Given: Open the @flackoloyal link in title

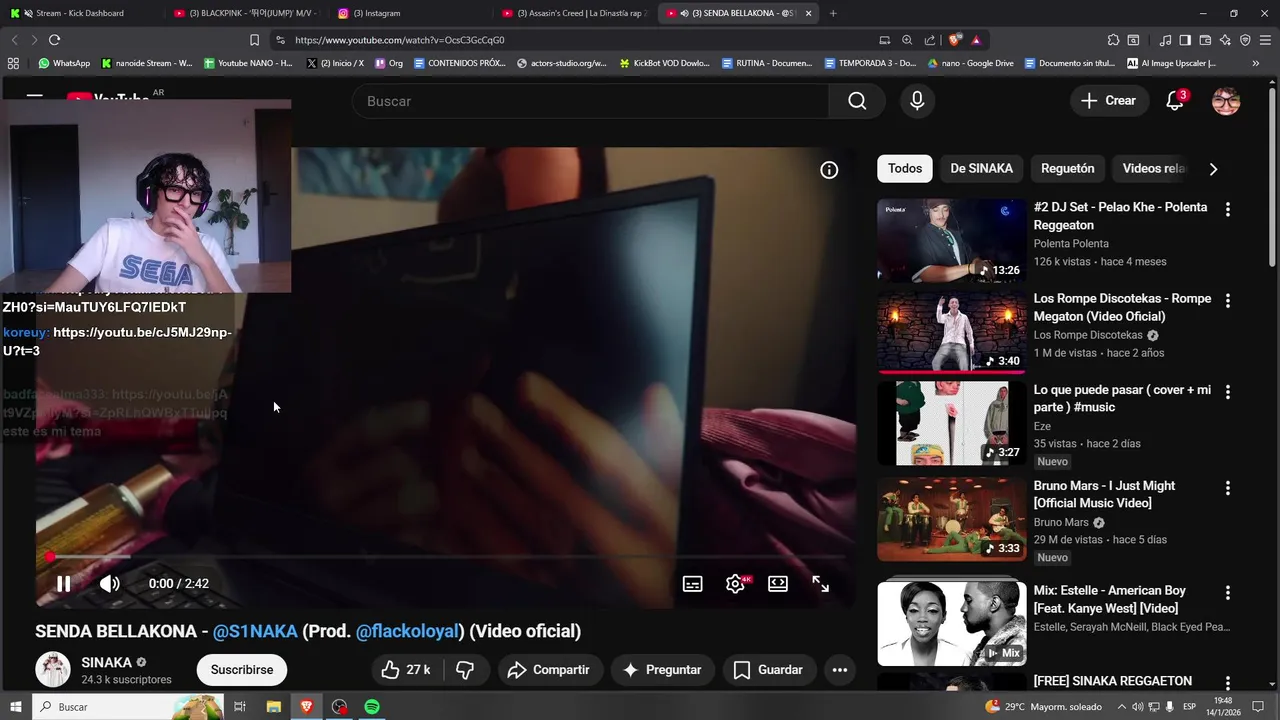Looking at the screenshot, I should [x=407, y=631].
